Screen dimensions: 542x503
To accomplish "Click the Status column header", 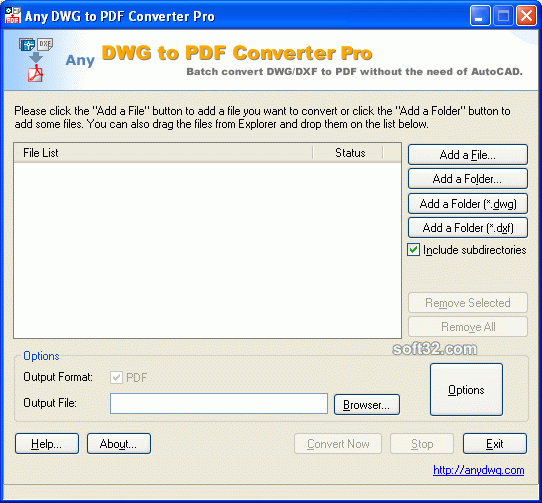I will click(x=348, y=153).
